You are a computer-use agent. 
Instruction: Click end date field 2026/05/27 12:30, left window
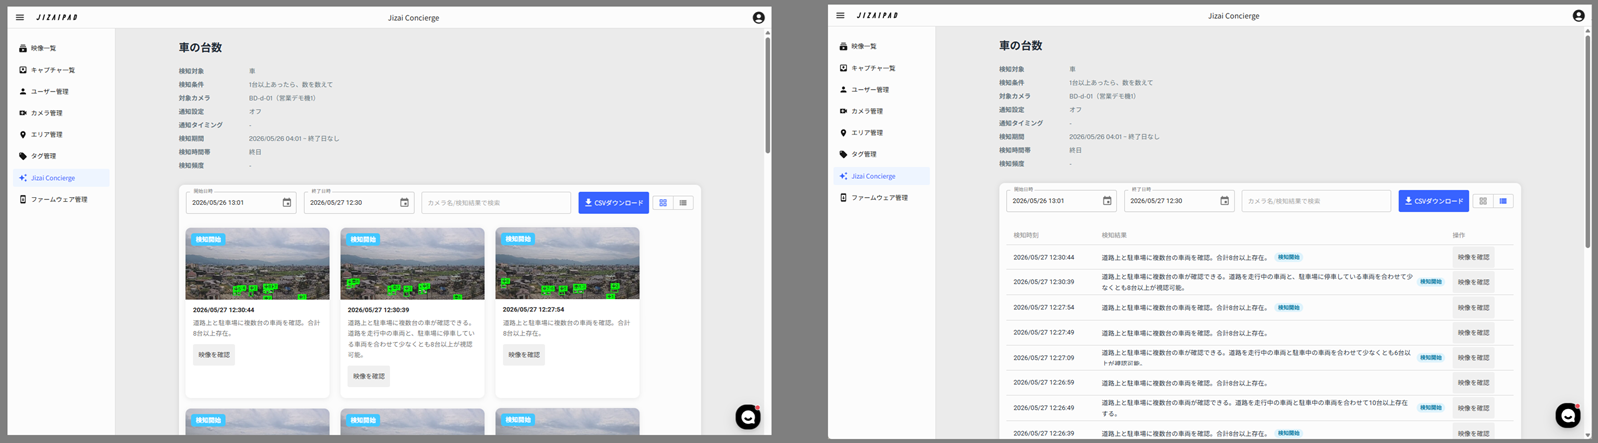[359, 202]
